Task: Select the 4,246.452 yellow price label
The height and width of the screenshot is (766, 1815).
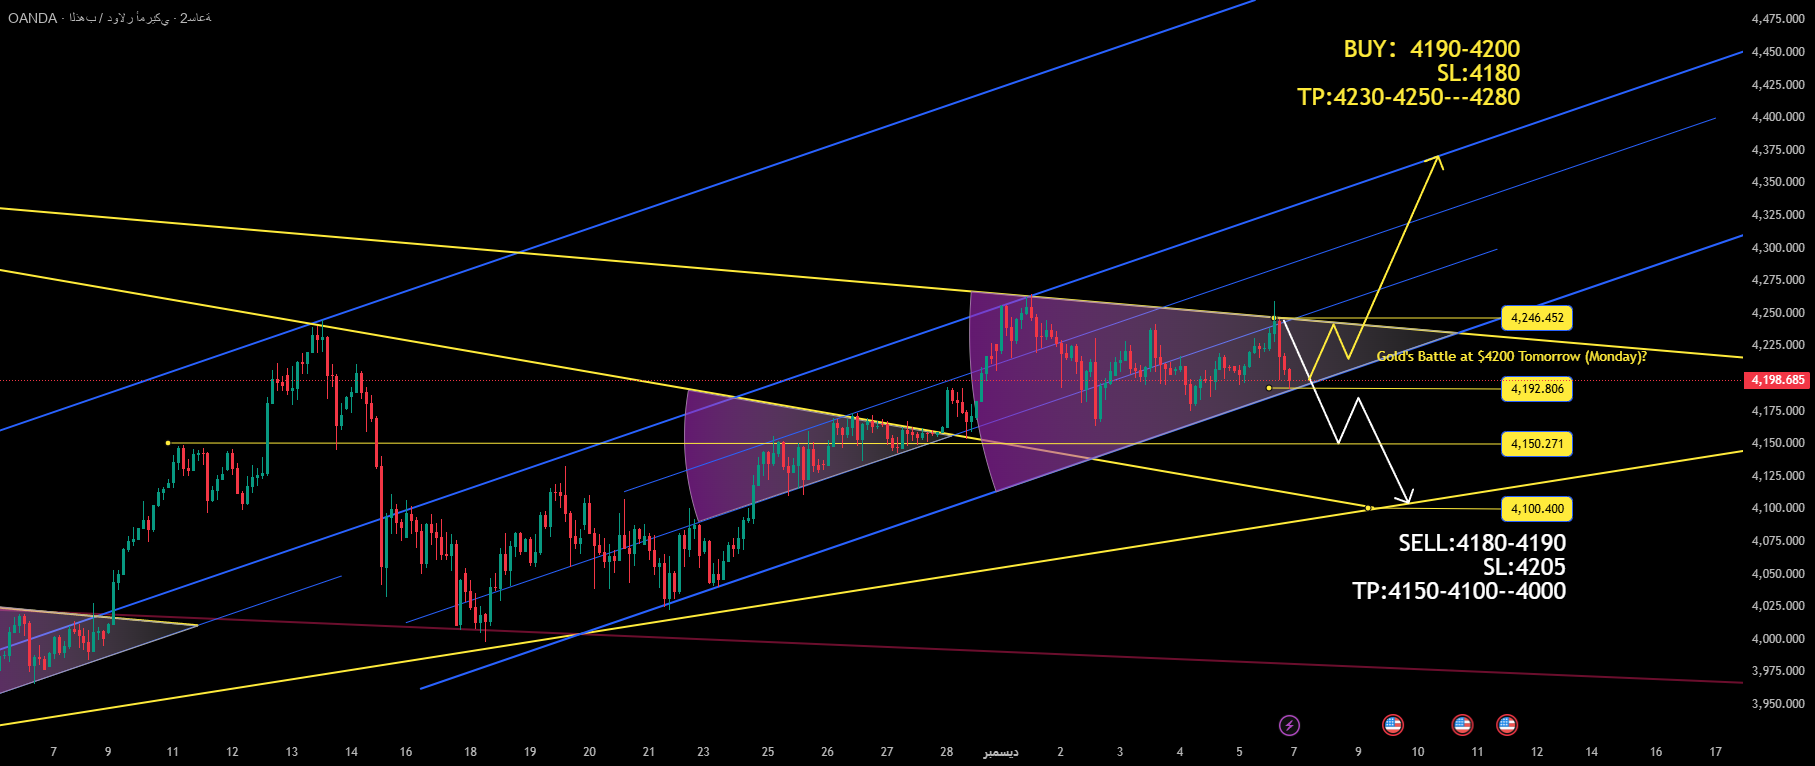Action: point(1537,318)
